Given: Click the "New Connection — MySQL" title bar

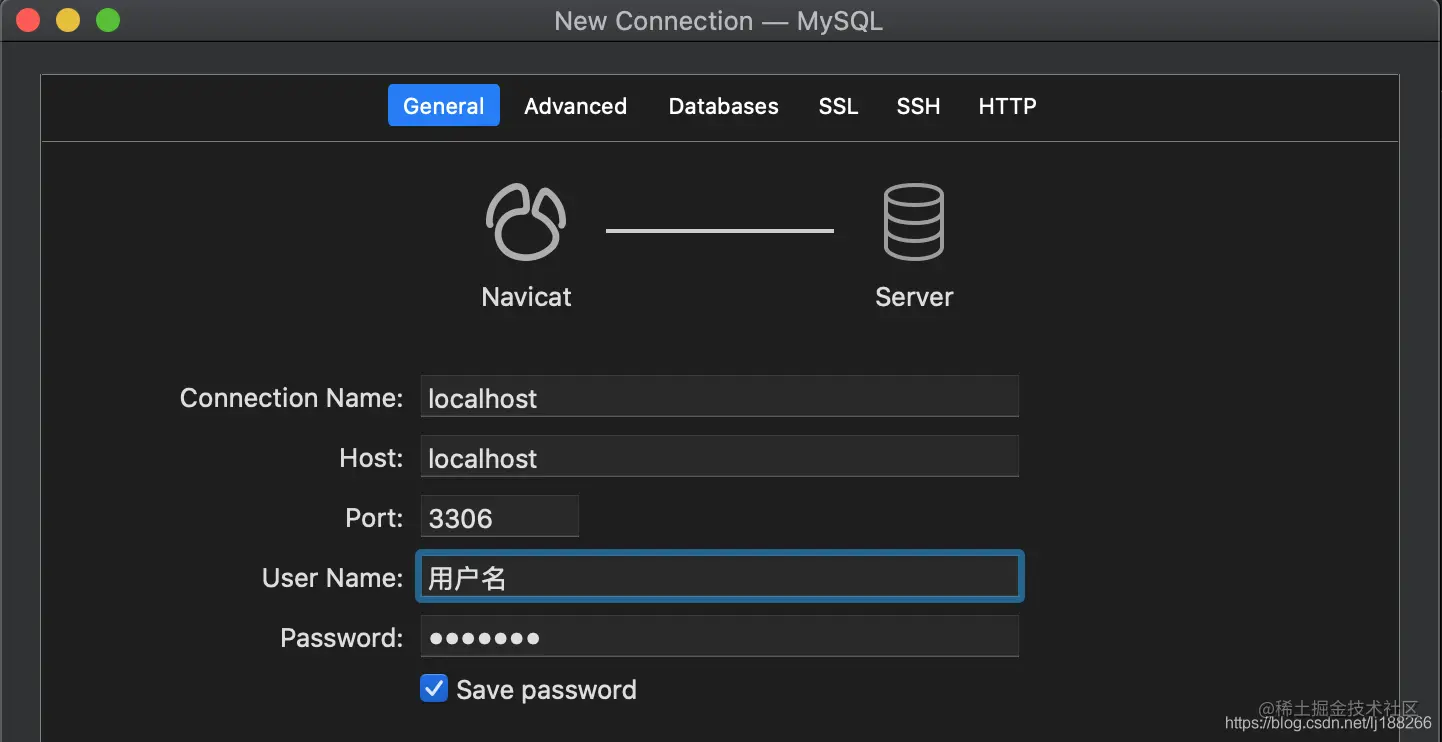Looking at the screenshot, I should (718, 21).
